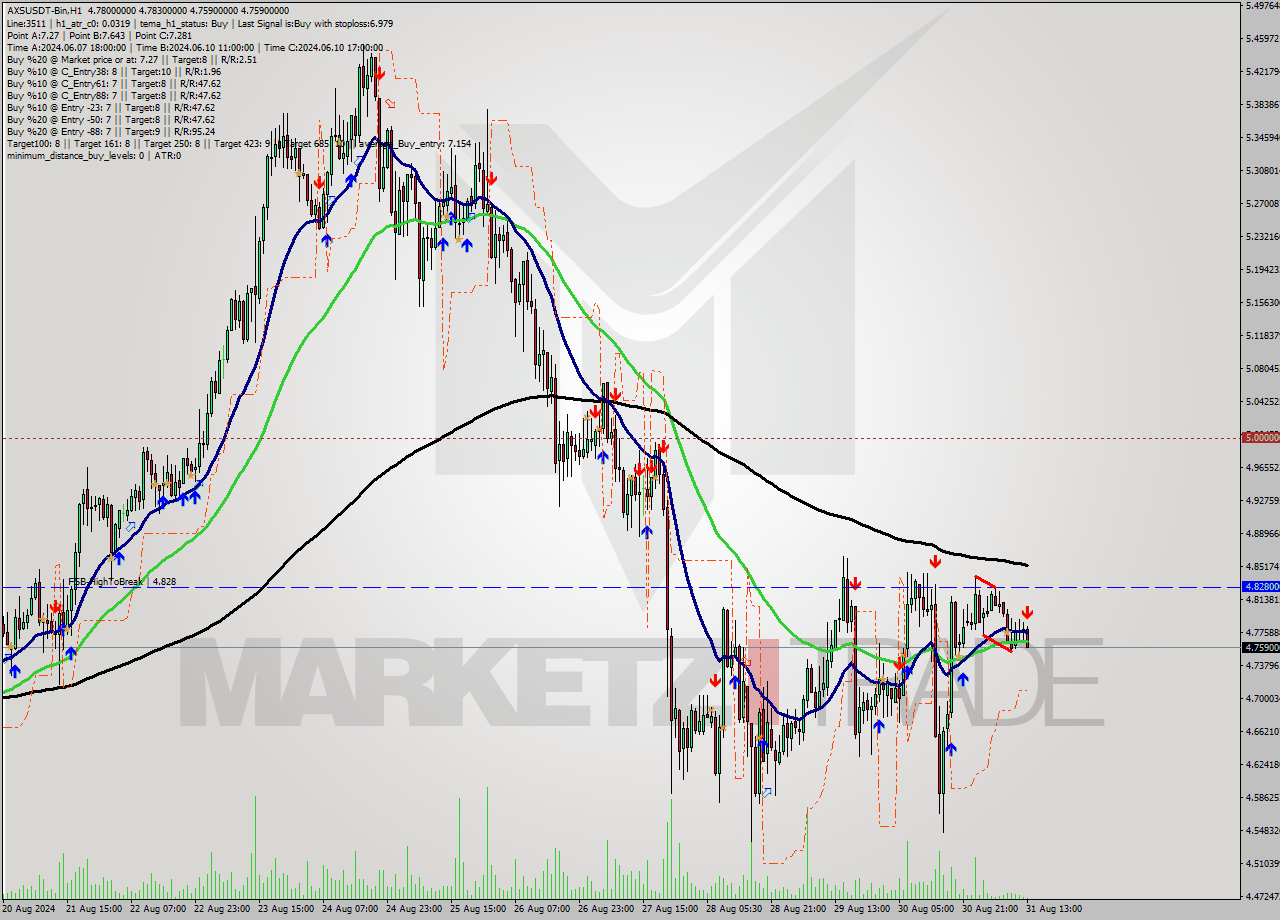This screenshot has width=1280, height=920.
Task: Click the '23 Aug 15:00' time axis label
Action: [x=287, y=908]
